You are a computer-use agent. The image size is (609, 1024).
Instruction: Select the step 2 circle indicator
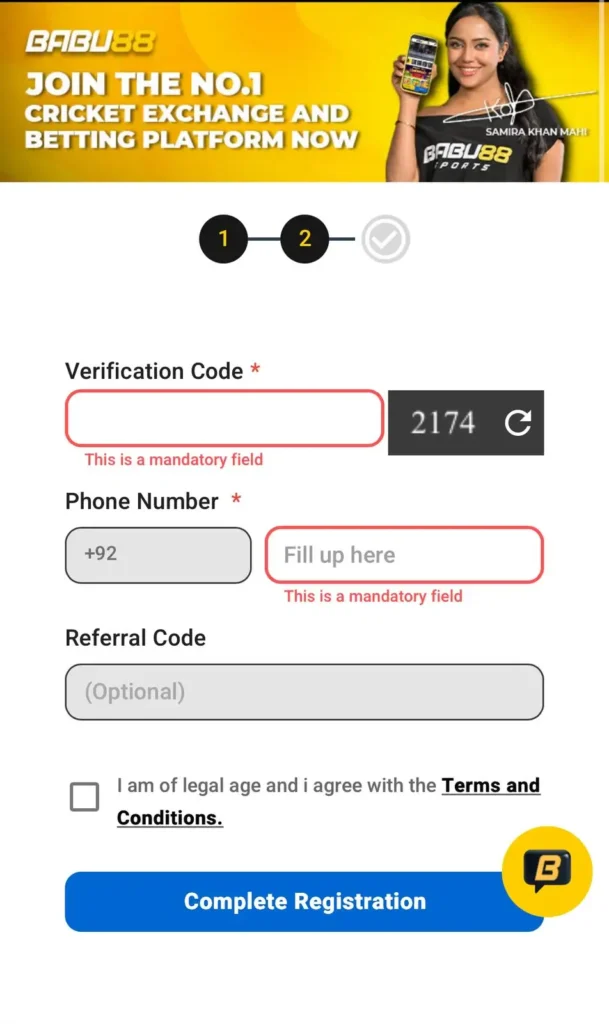point(305,239)
